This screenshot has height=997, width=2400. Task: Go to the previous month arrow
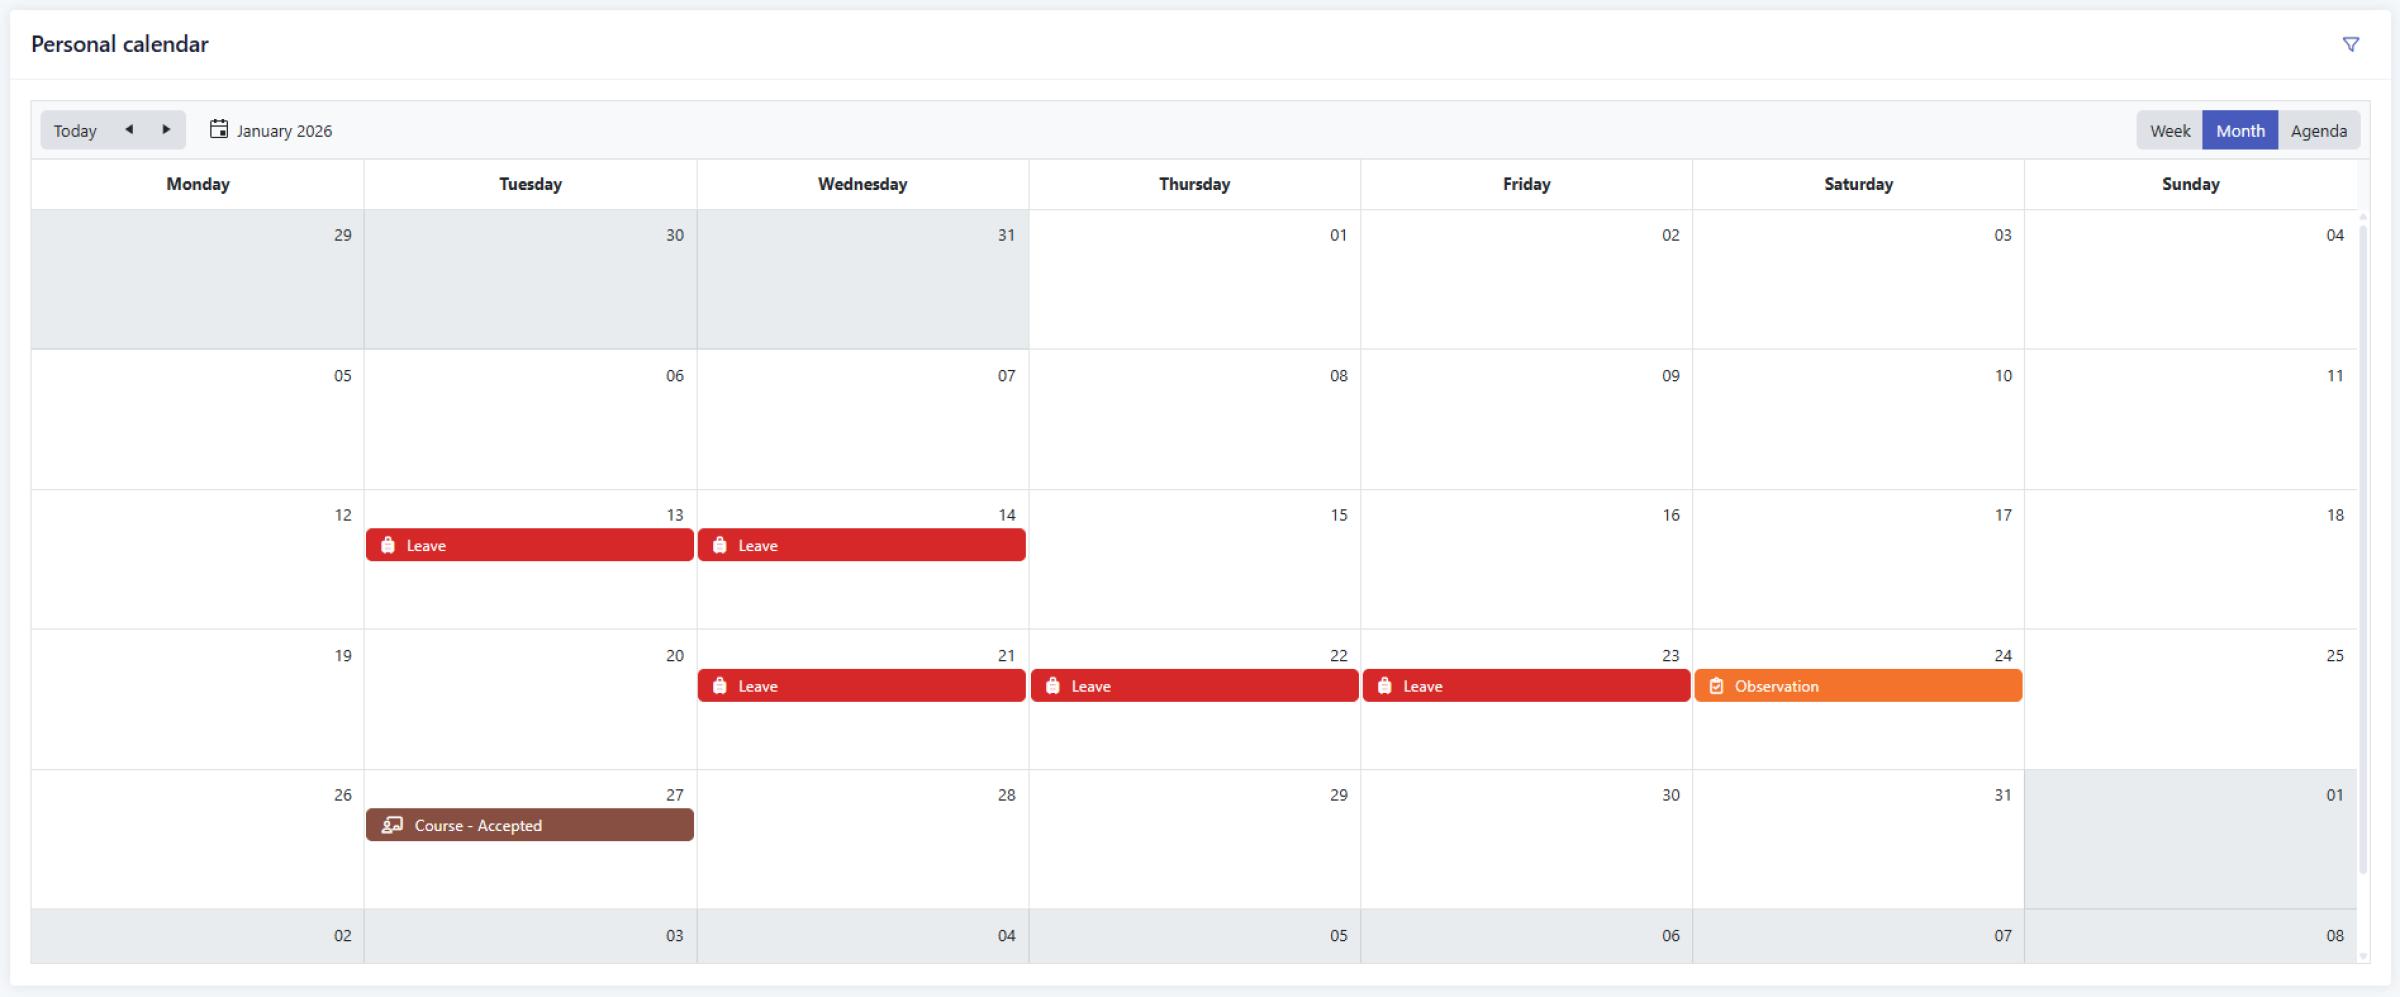pyautogui.click(x=129, y=130)
